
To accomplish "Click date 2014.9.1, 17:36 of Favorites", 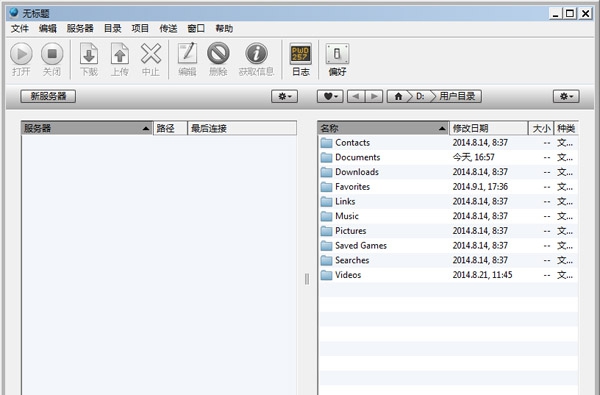I will [480, 187].
